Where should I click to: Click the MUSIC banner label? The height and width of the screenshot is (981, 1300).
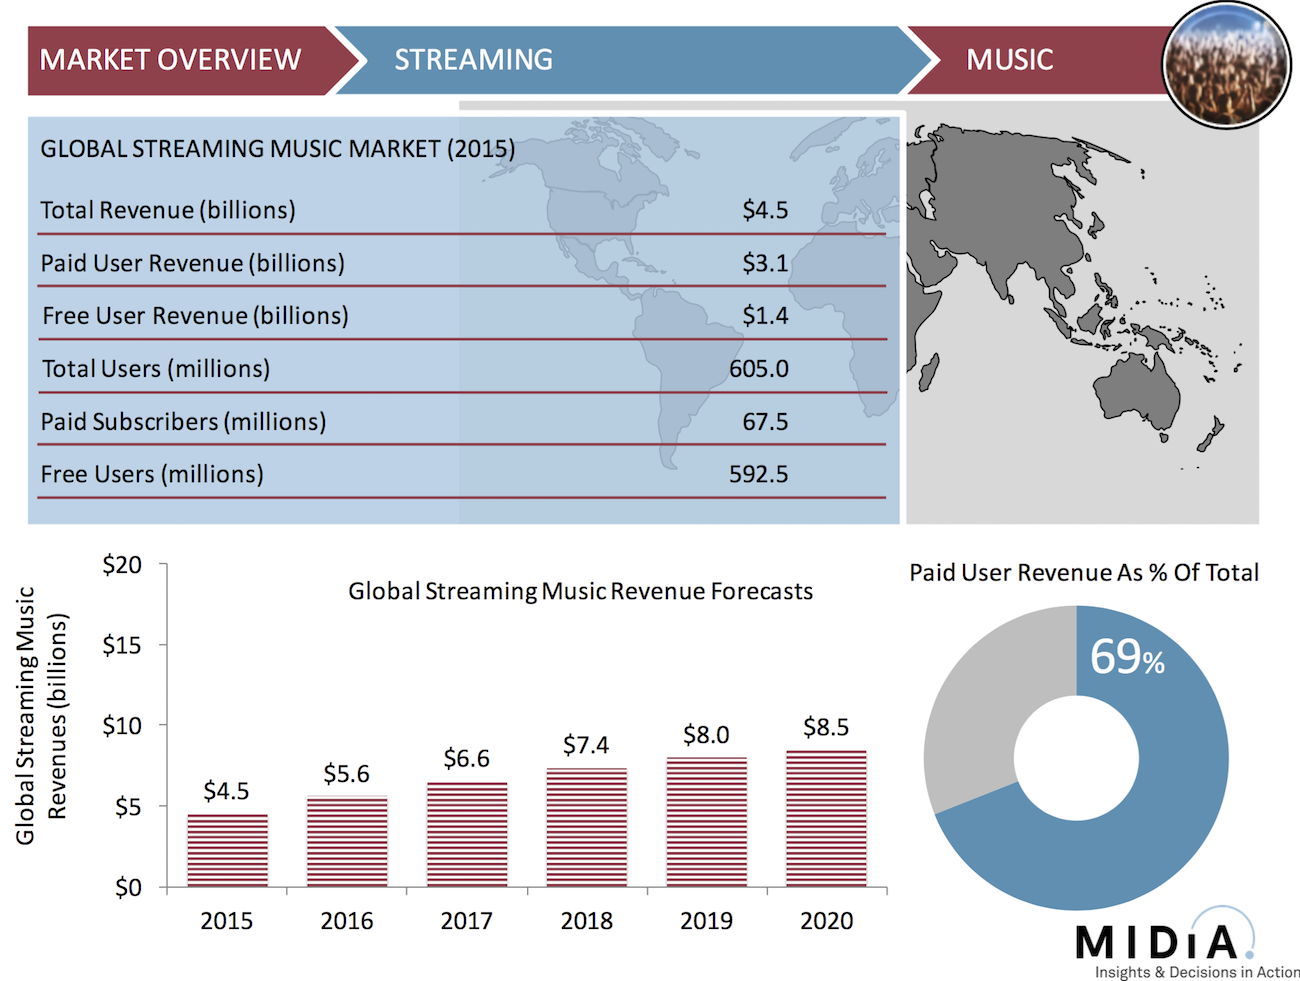[x=1009, y=60]
